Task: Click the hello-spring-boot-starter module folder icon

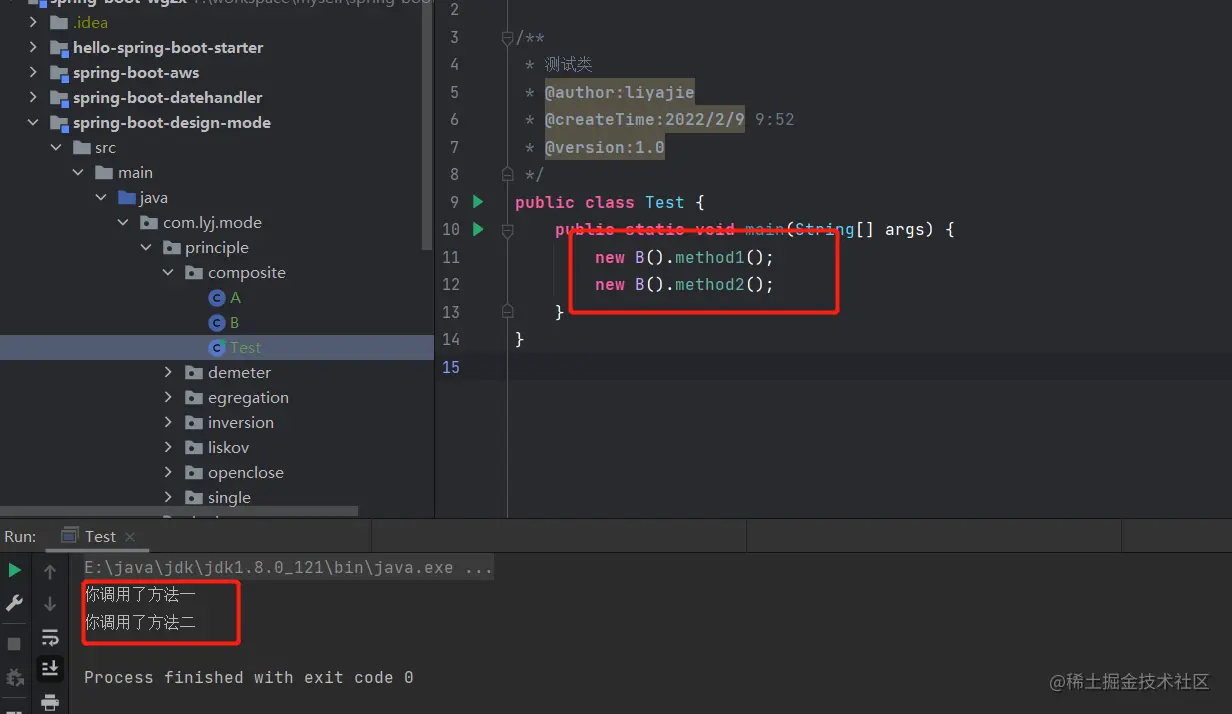Action: (59, 48)
